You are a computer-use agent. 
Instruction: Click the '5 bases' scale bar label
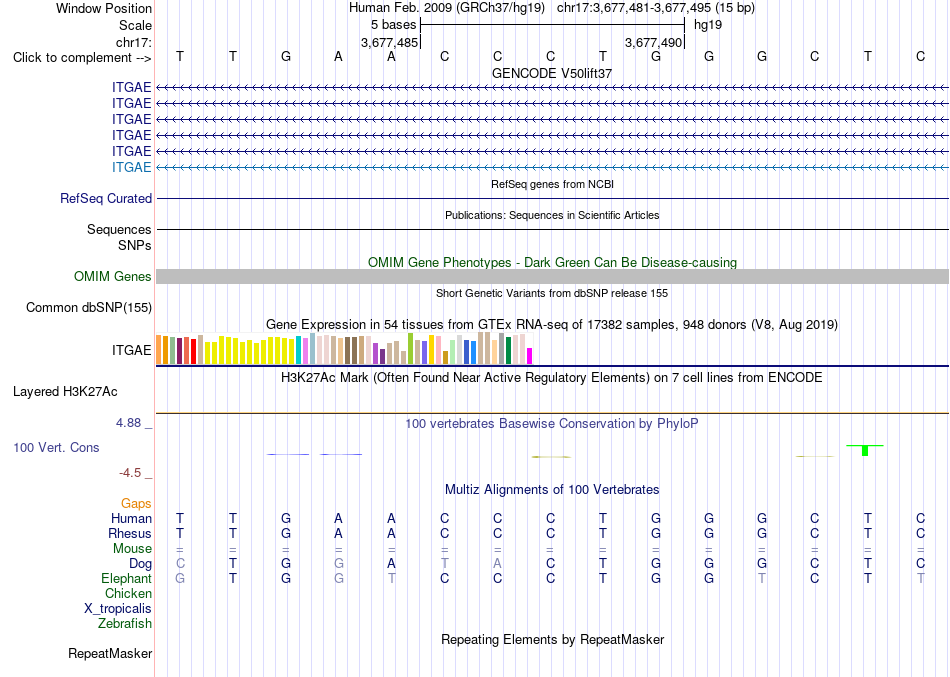(393, 25)
